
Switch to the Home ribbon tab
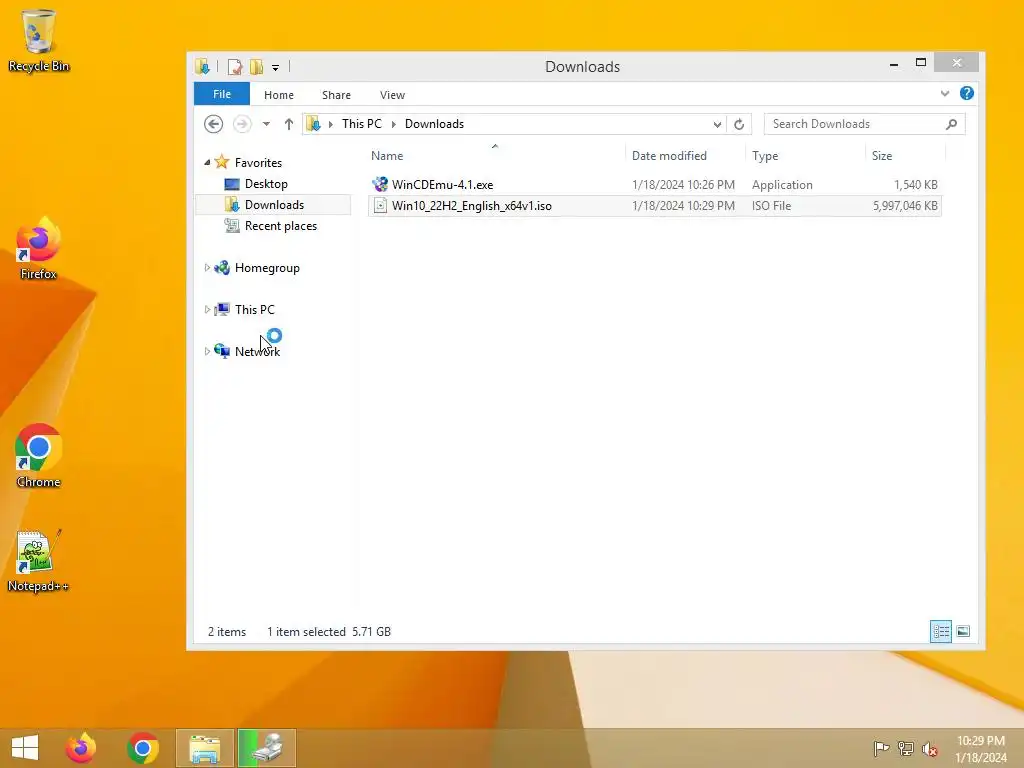coord(279,95)
